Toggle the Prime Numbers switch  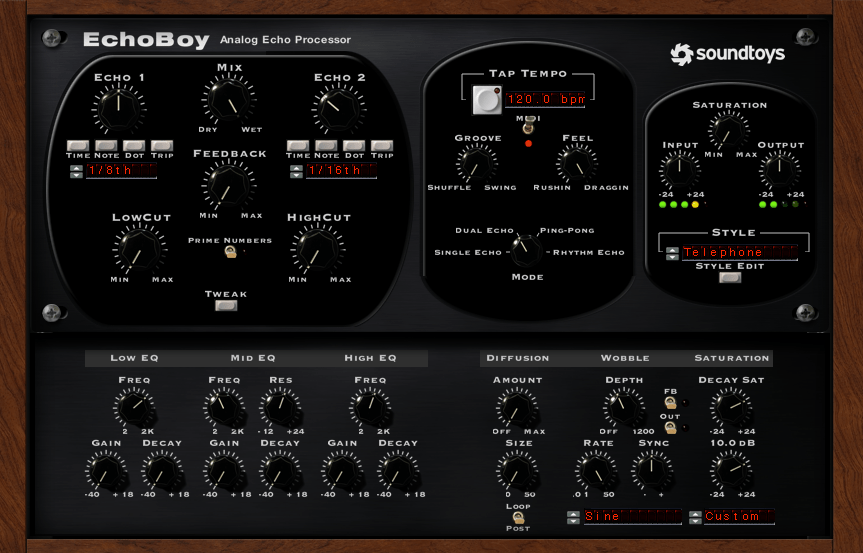[230, 253]
